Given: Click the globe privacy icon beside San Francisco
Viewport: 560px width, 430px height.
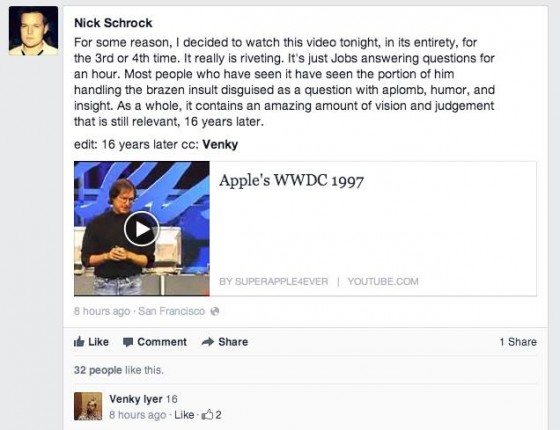Looking at the screenshot, I should [x=215, y=311].
